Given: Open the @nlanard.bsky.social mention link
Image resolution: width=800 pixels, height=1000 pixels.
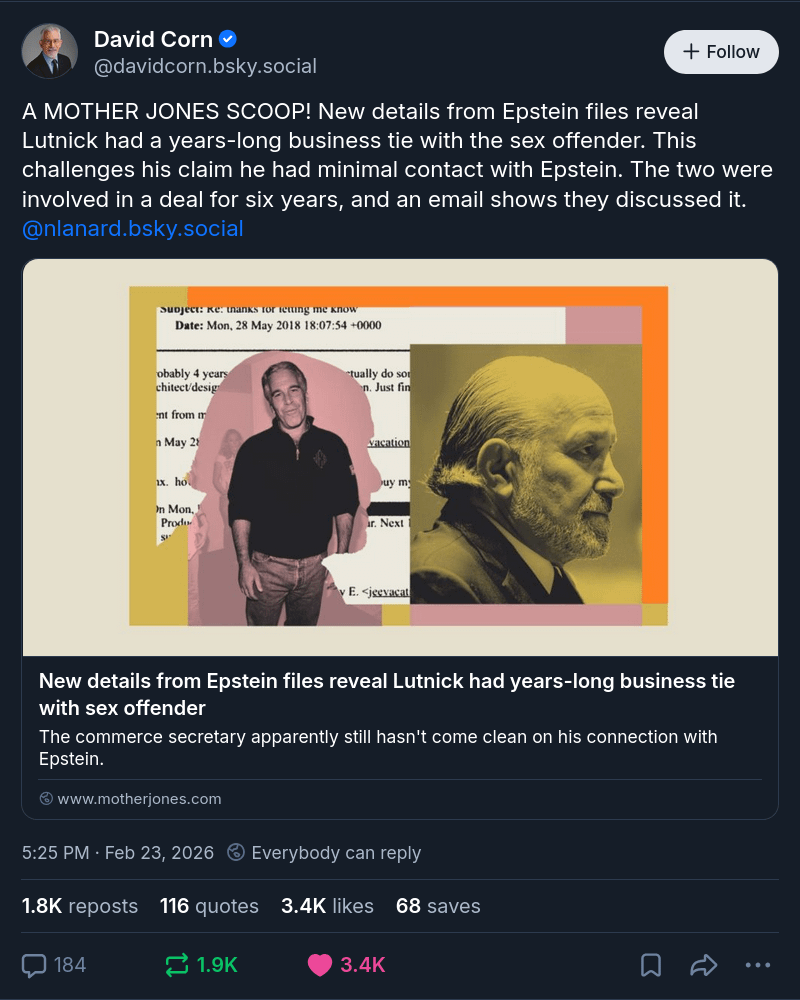Looking at the screenshot, I should click(132, 228).
